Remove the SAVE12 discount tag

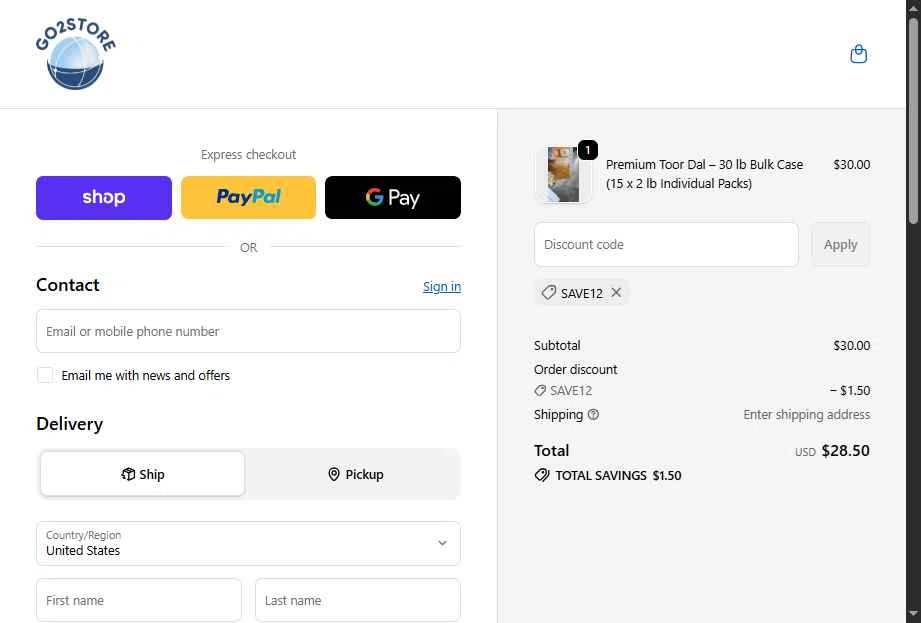tap(616, 292)
